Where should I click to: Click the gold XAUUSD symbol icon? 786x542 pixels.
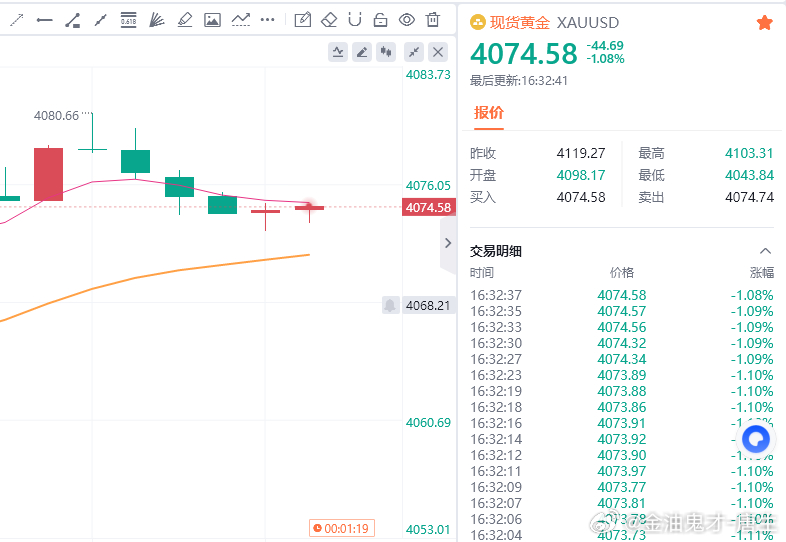[478, 22]
